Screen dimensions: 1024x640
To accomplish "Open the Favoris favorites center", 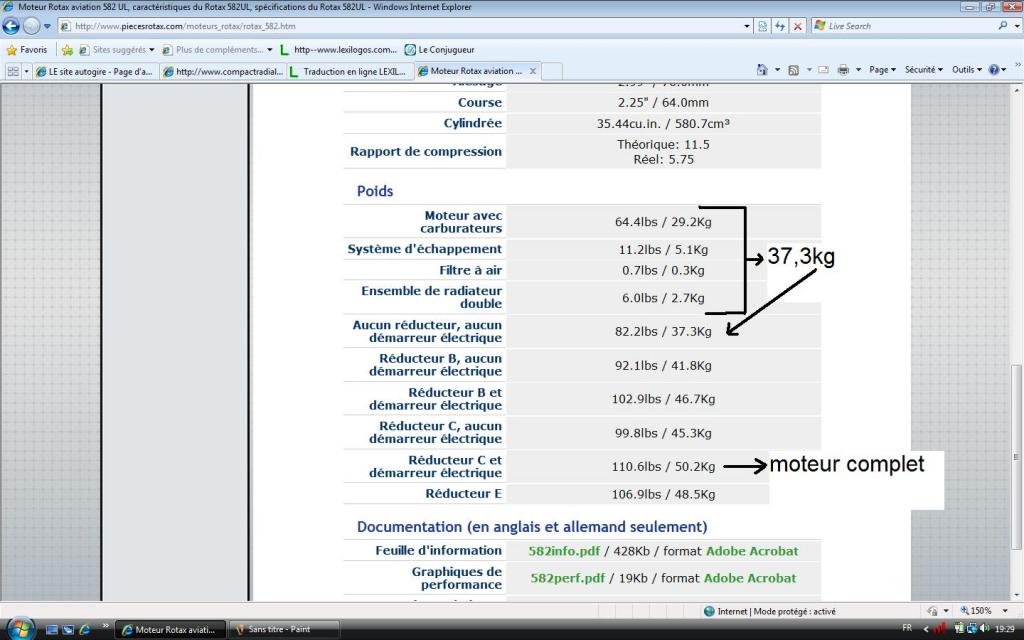I will click(27, 50).
